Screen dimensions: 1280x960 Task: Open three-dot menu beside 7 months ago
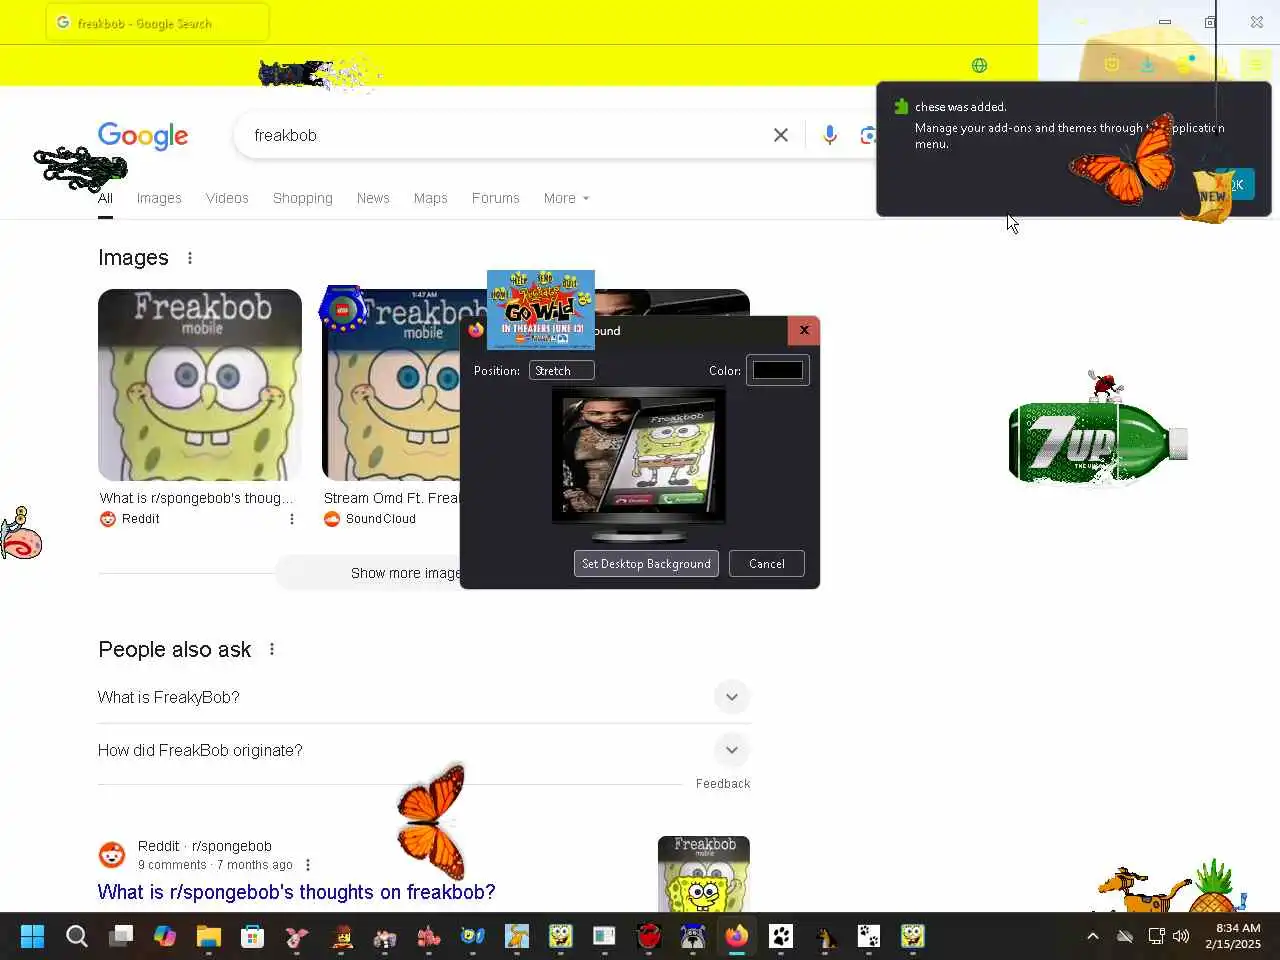(x=308, y=865)
